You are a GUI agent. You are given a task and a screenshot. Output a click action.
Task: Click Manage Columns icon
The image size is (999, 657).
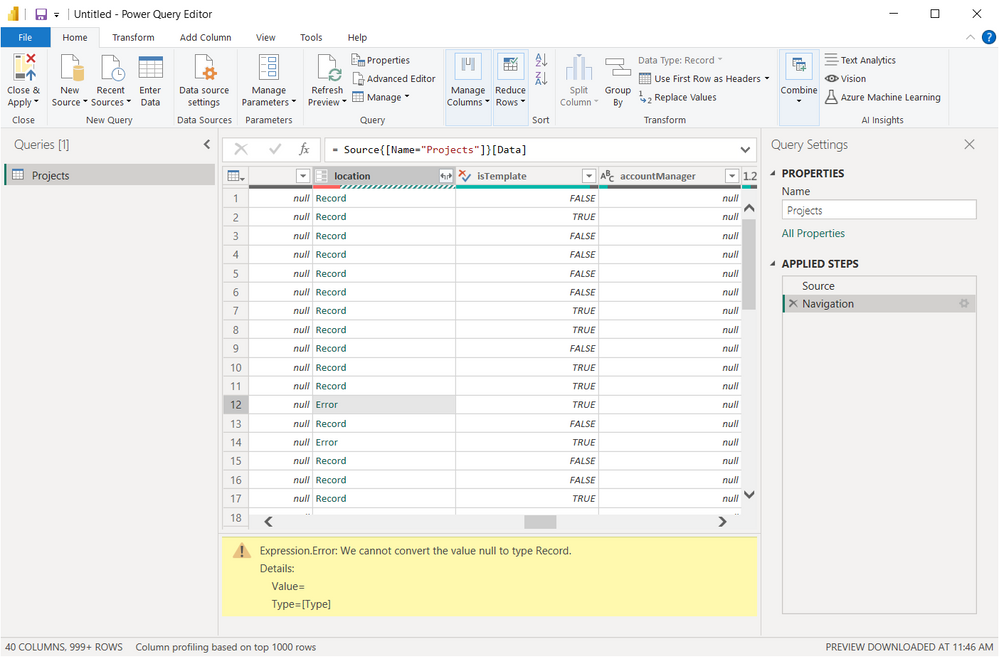coord(468,67)
